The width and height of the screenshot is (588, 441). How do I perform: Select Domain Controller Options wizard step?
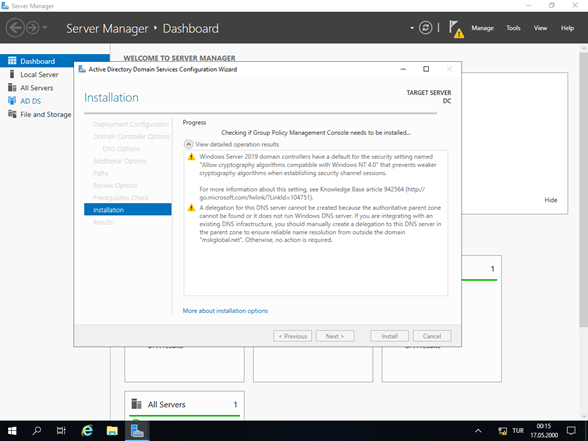[132, 136]
